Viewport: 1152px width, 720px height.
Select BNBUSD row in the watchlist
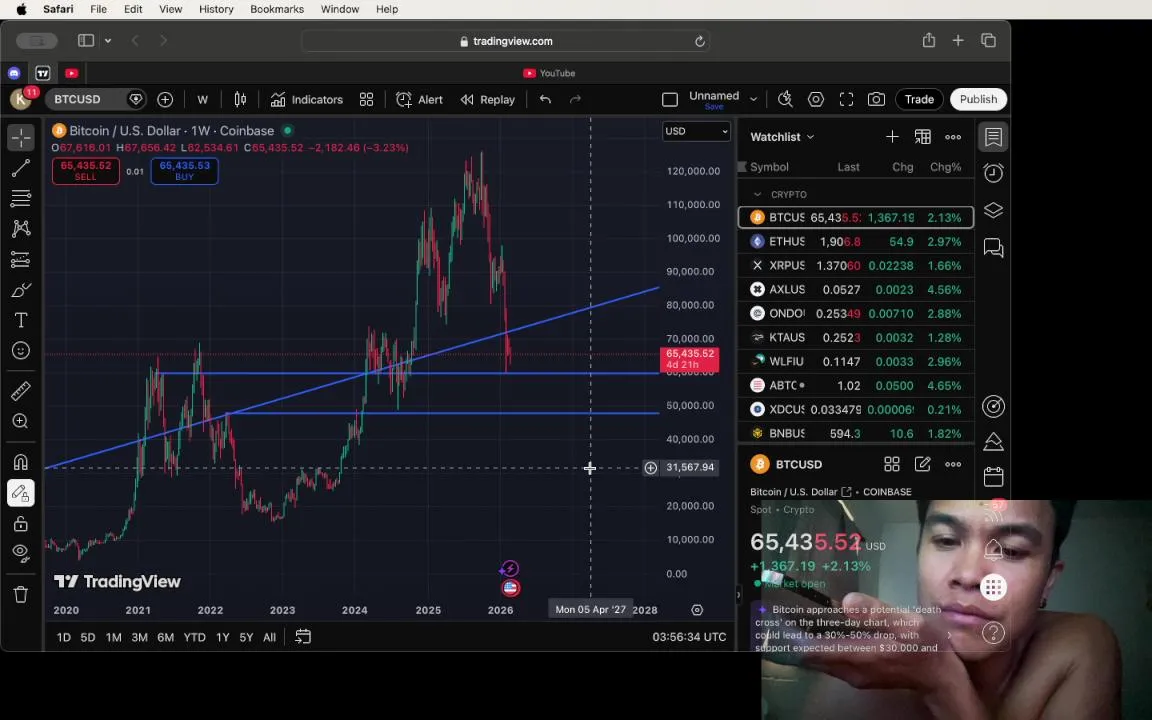(x=856, y=433)
